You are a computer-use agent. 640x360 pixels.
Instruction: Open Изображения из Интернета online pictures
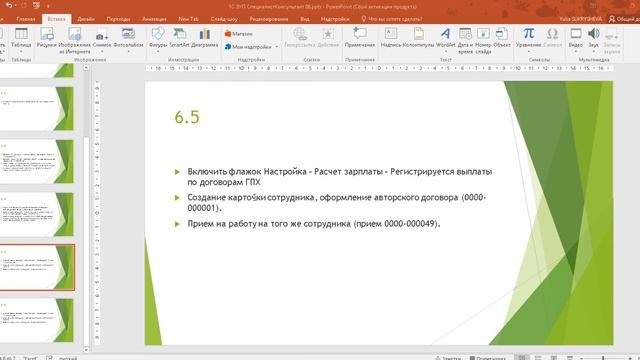75,40
